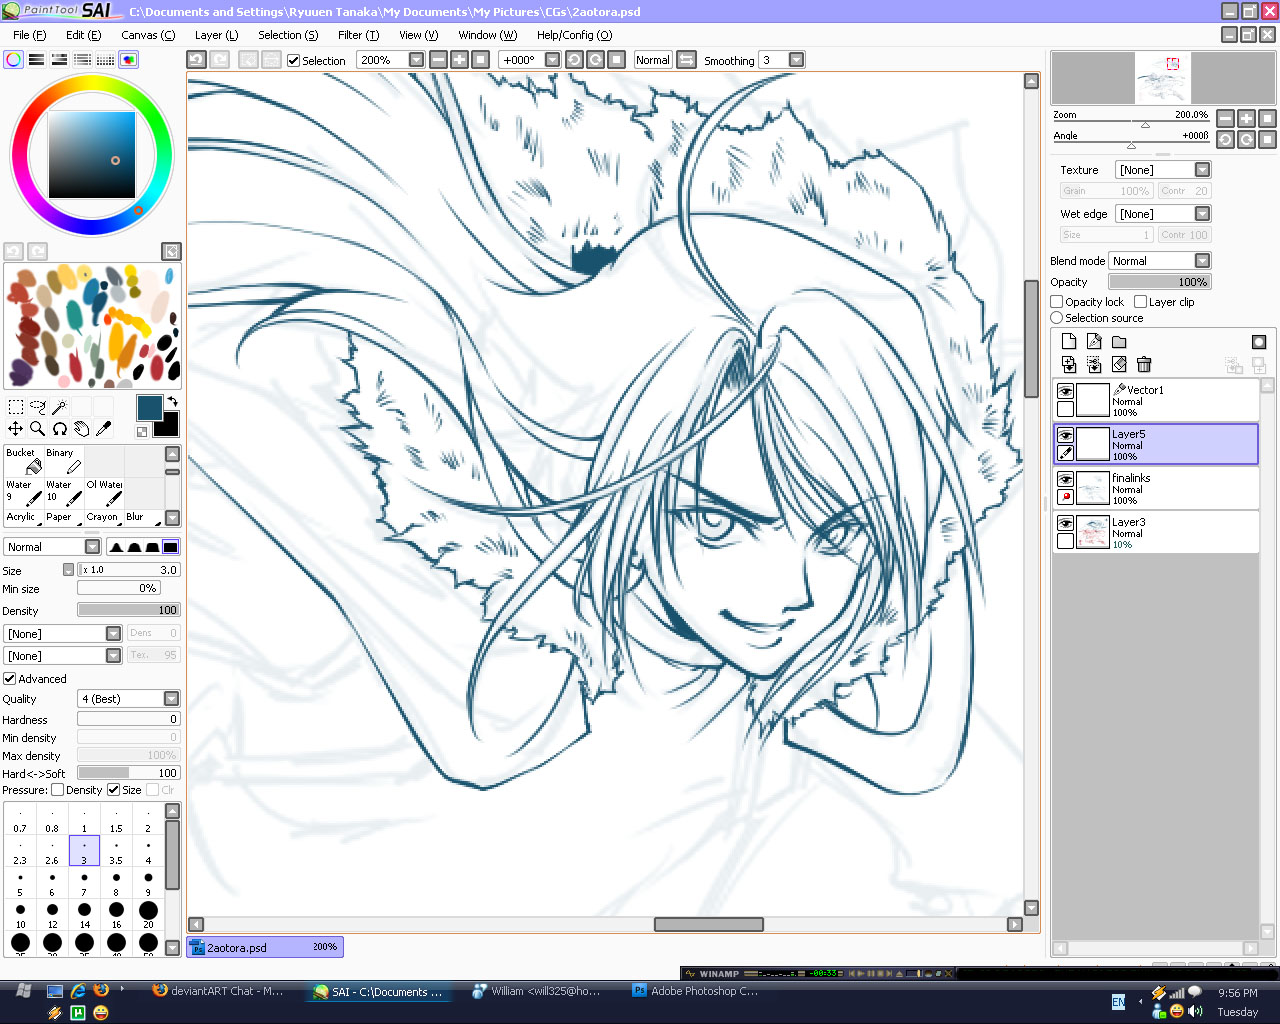Click the Normal display mode button
1280x1024 pixels.
[x=653, y=60]
